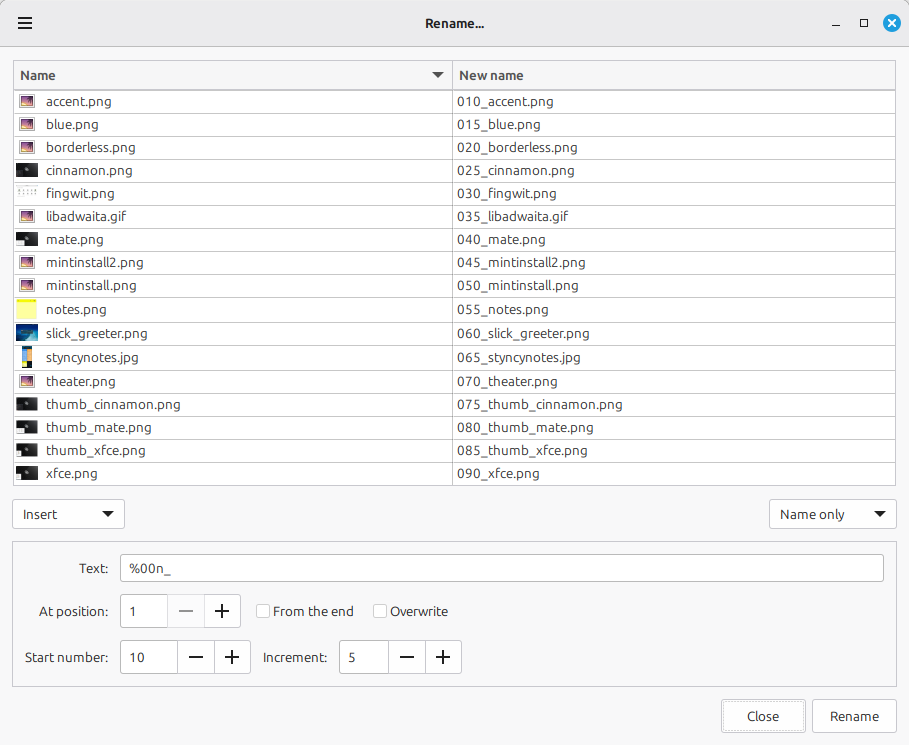This screenshot has width=909, height=745.
Task: Click the notes.png file icon
Action: click(27, 309)
